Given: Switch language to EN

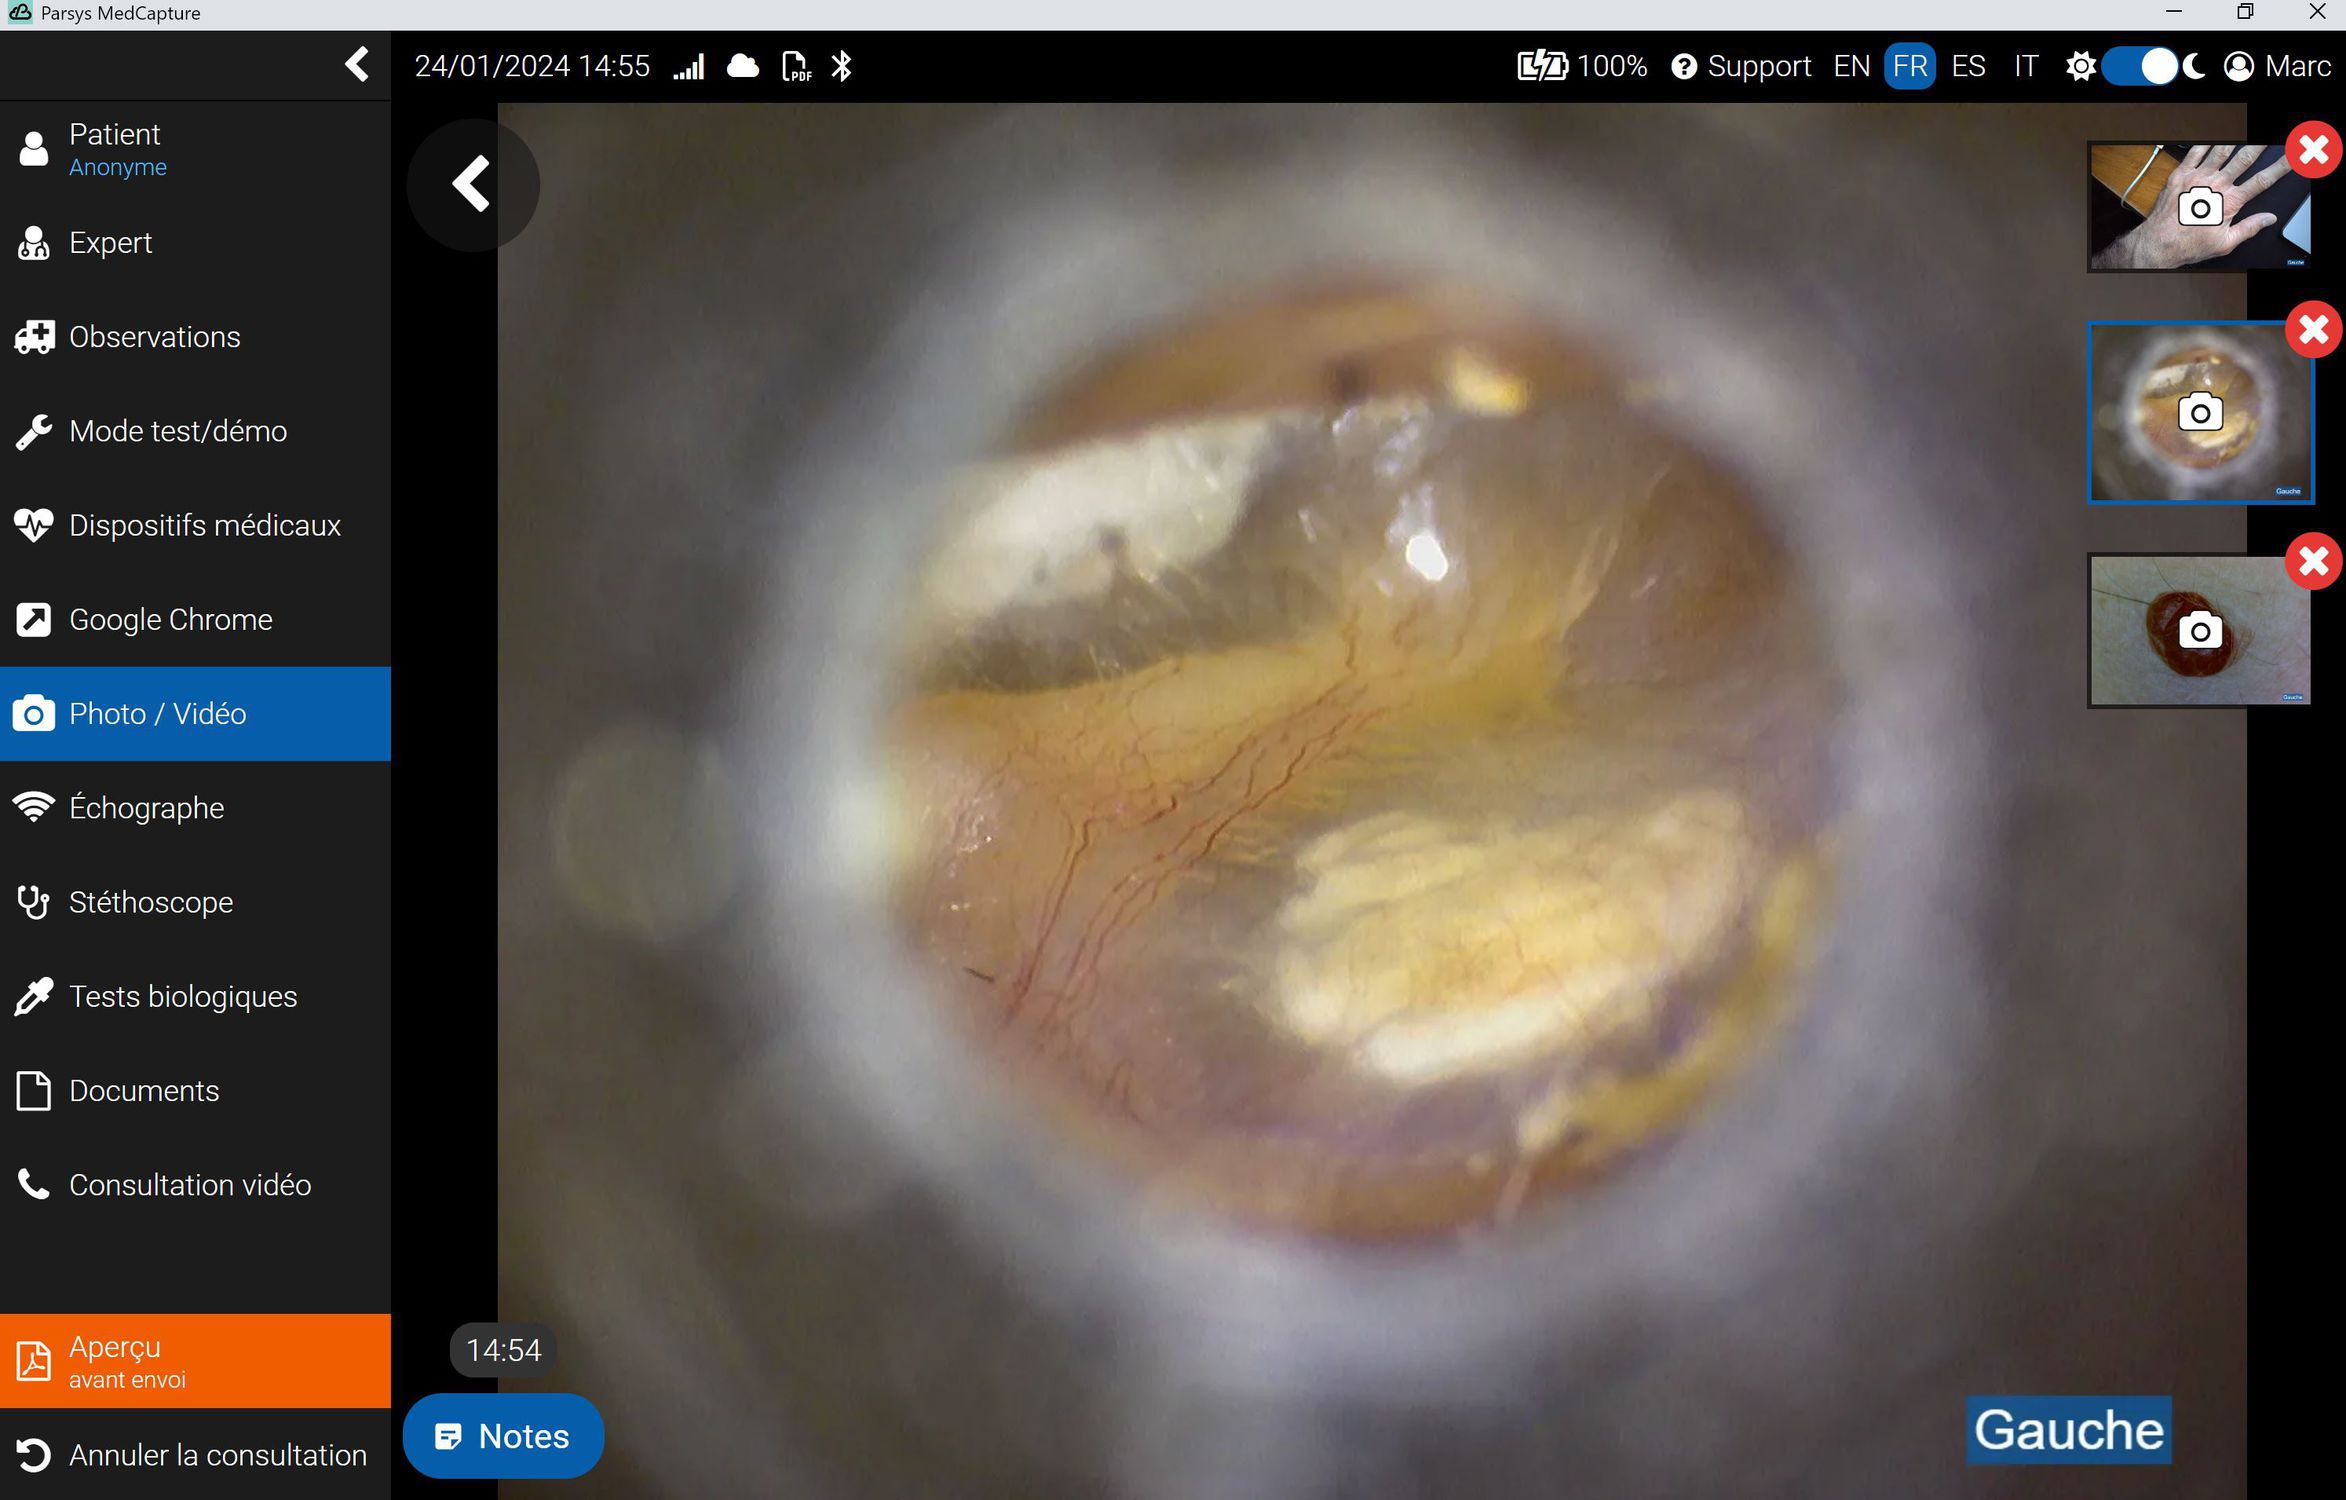Looking at the screenshot, I should tap(1851, 67).
